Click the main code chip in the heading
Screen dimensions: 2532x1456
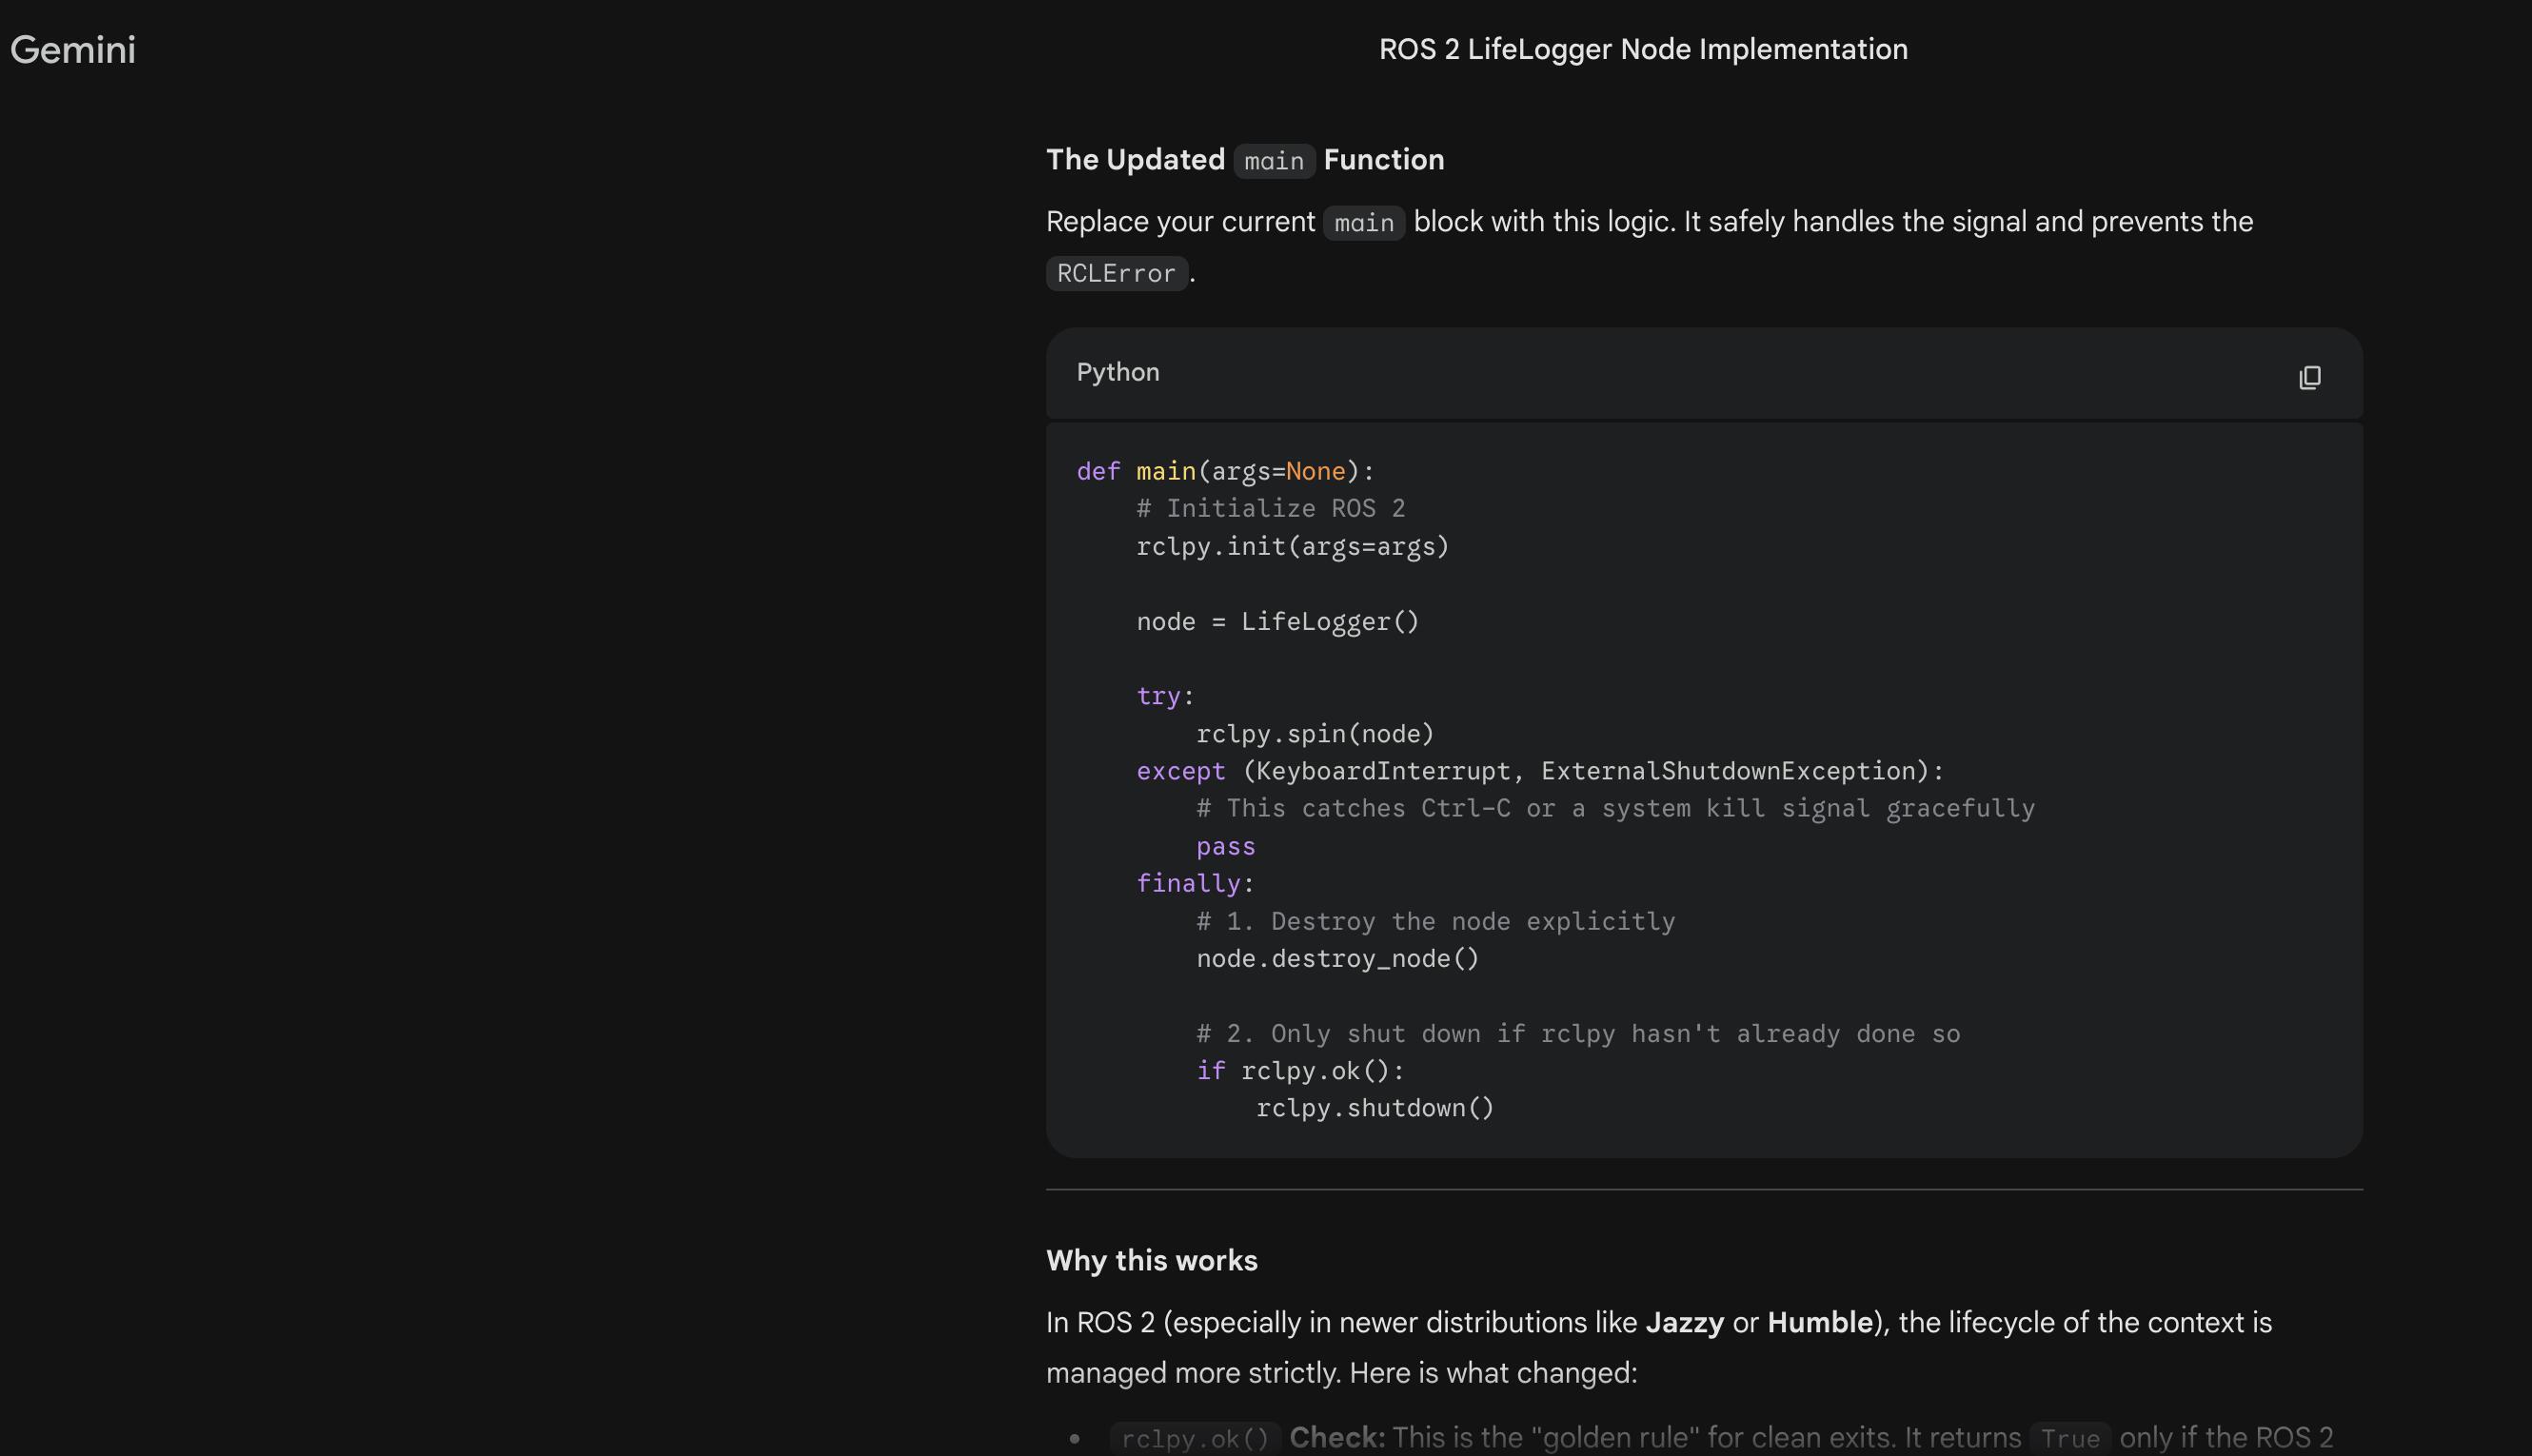(1273, 161)
